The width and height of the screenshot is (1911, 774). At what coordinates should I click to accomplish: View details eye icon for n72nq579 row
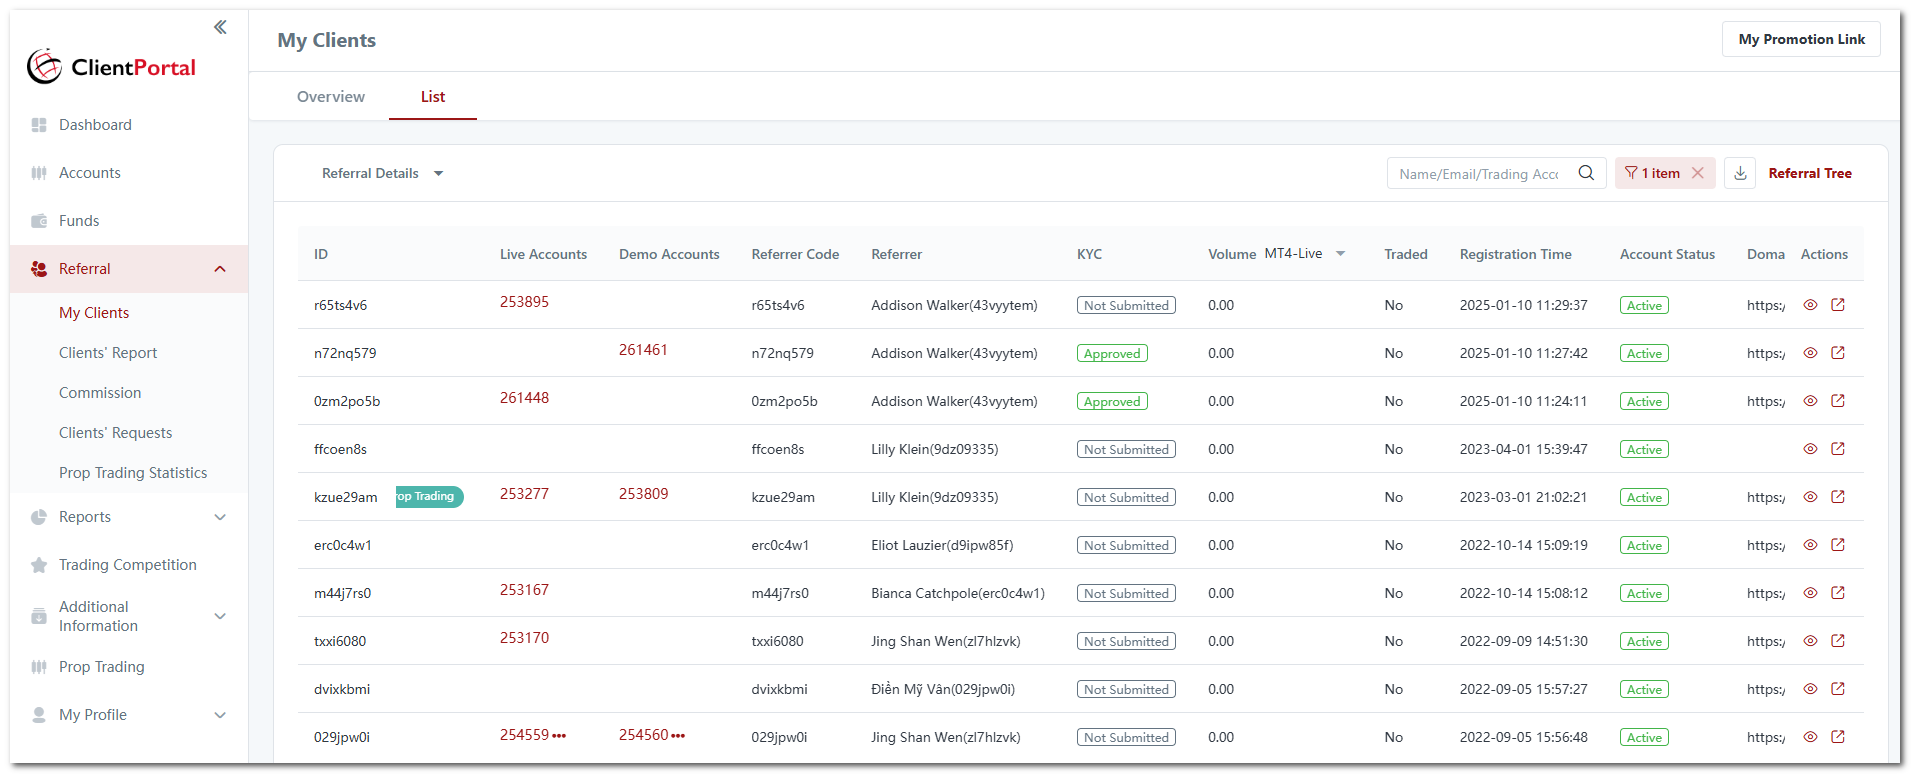click(x=1810, y=353)
